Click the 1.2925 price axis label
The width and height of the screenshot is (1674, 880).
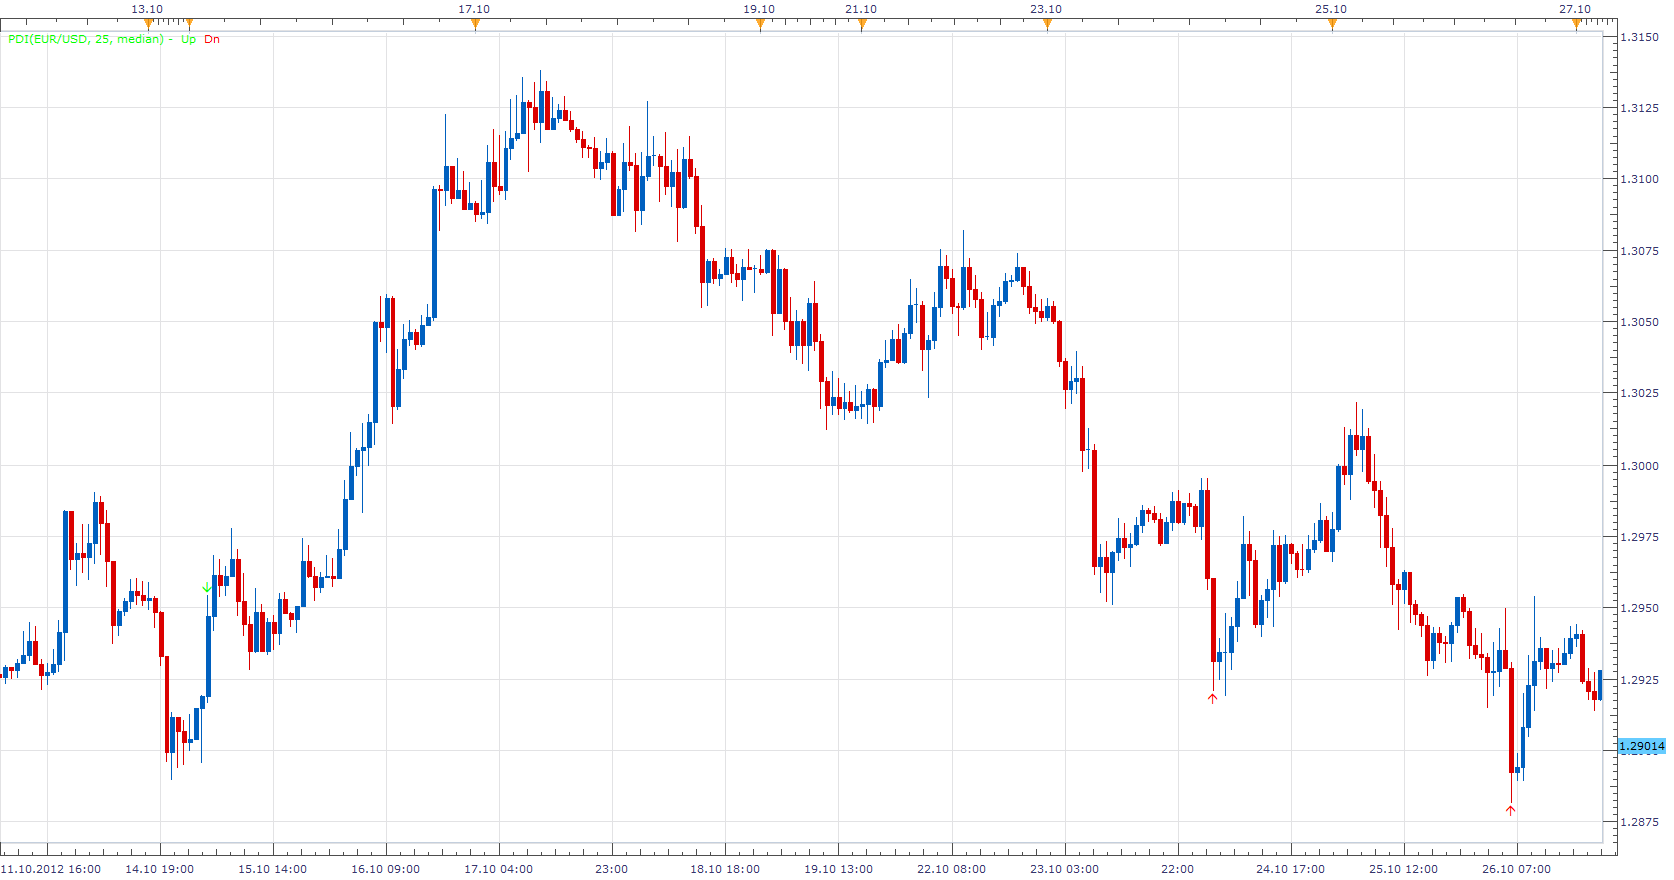point(1639,680)
